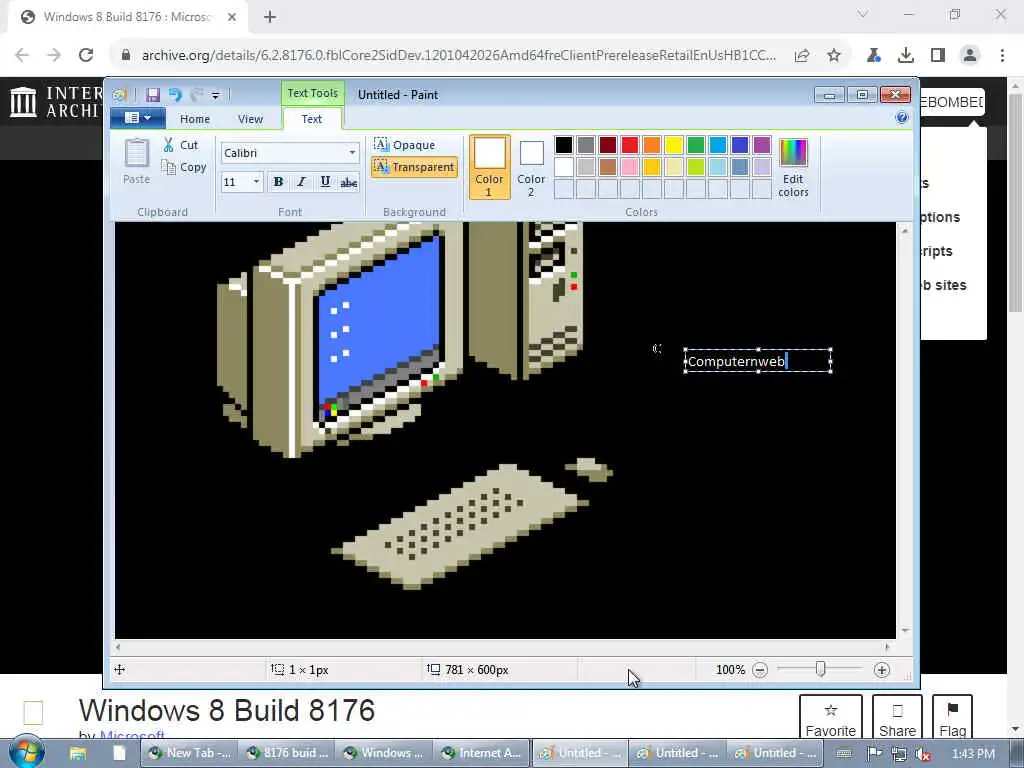Open the Windows Start orb
The image size is (1024, 768).
[27, 752]
